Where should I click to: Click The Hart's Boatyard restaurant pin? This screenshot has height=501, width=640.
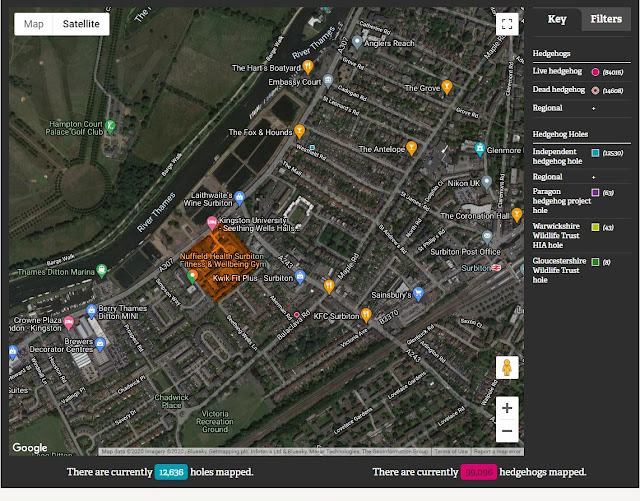[308, 67]
